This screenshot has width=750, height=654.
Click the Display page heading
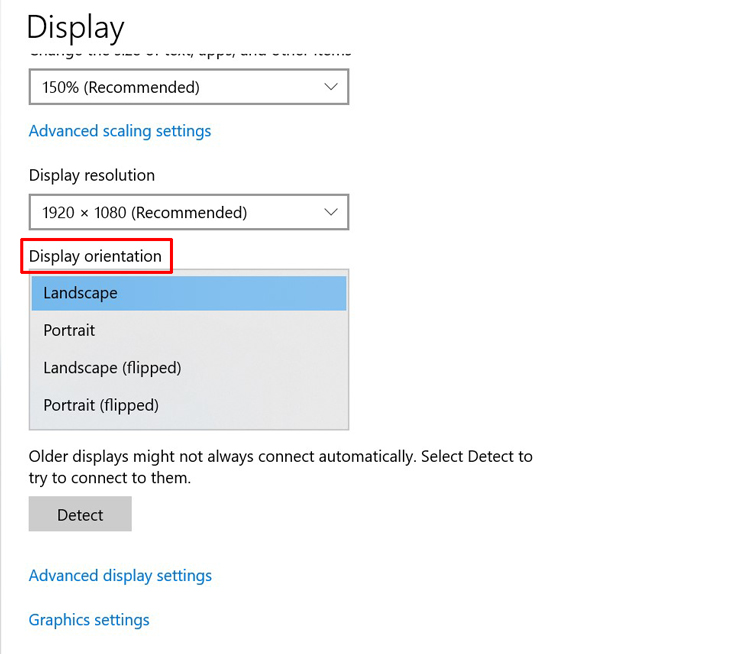76,27
